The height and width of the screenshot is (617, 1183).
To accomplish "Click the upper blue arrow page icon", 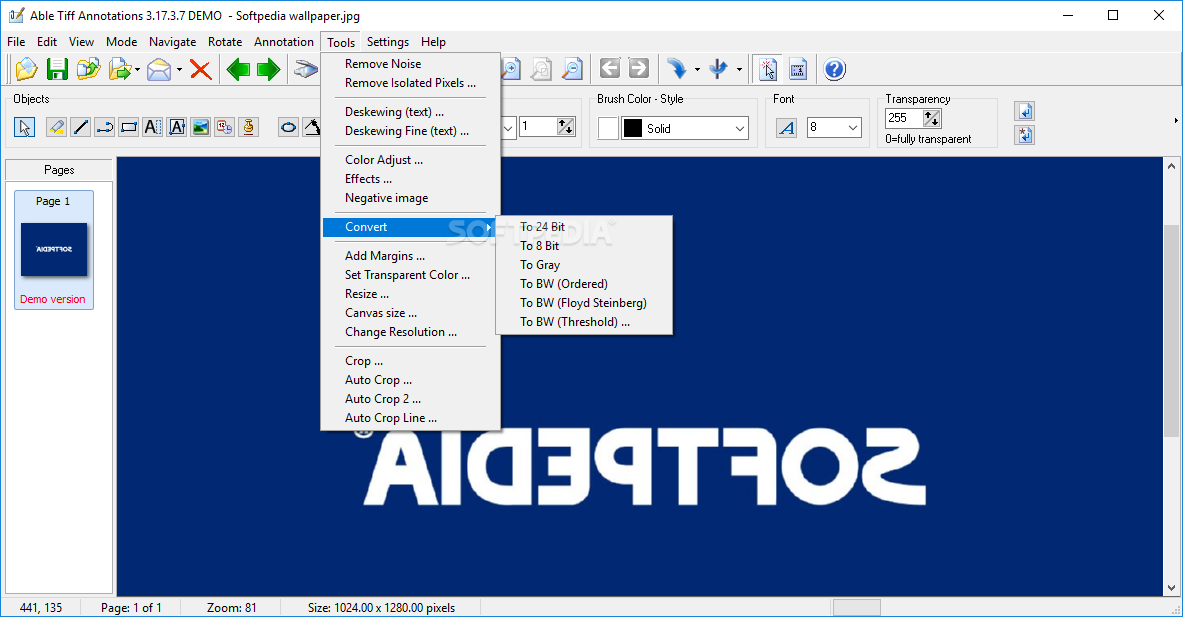I will (1025, 112).
